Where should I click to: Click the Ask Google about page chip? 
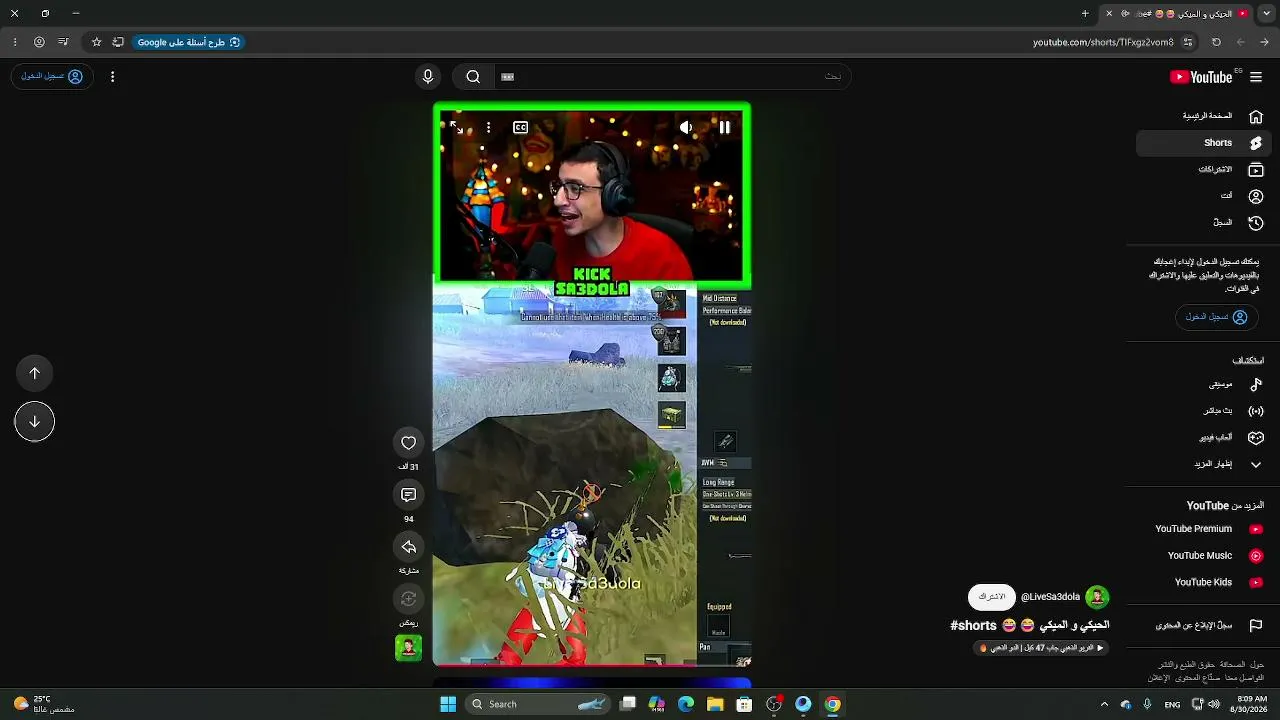point(189,42)
